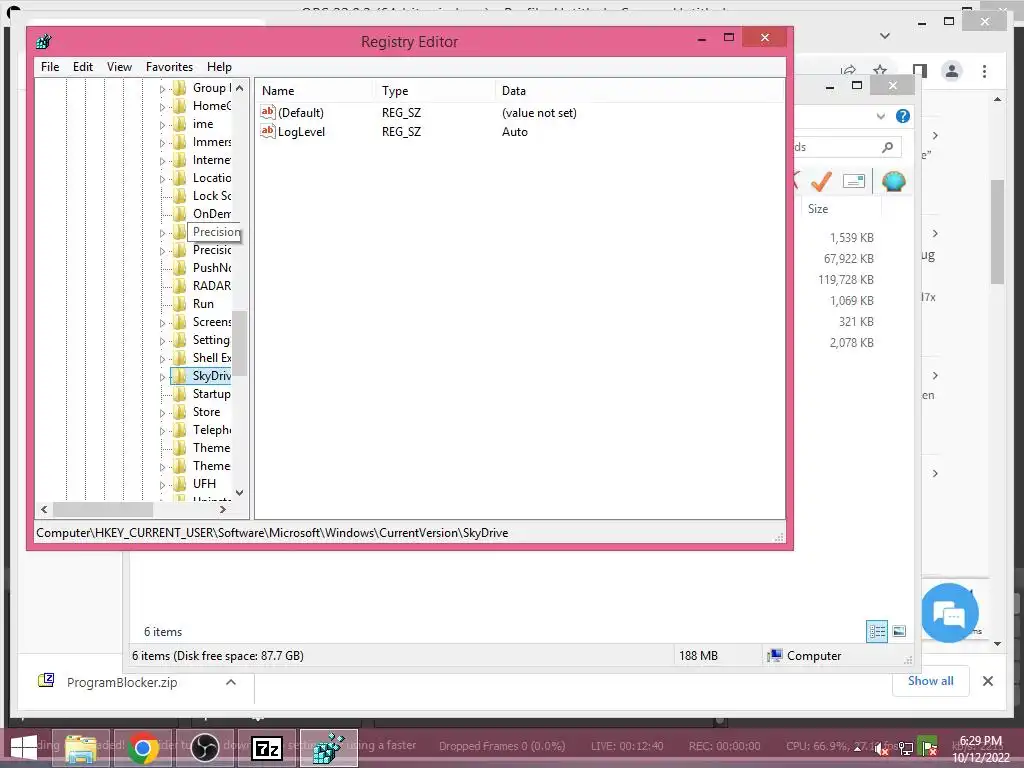Viewport: 1024px width, 768px height.
Task: Open the blue help question mark icon
Action: [x=903, y=116]
